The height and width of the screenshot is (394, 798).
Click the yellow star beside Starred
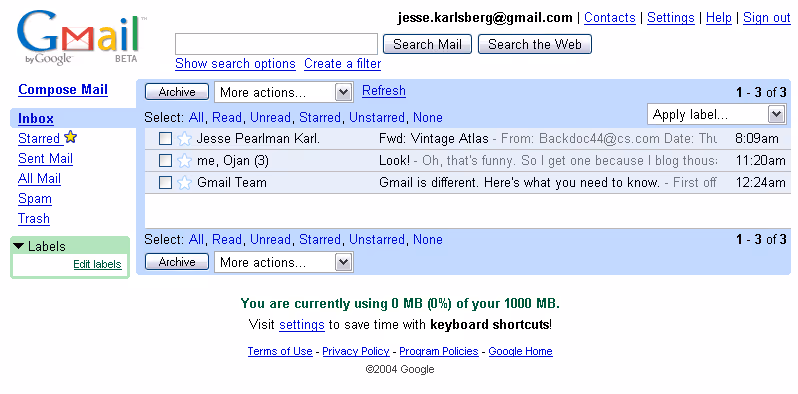click(71, 137)
